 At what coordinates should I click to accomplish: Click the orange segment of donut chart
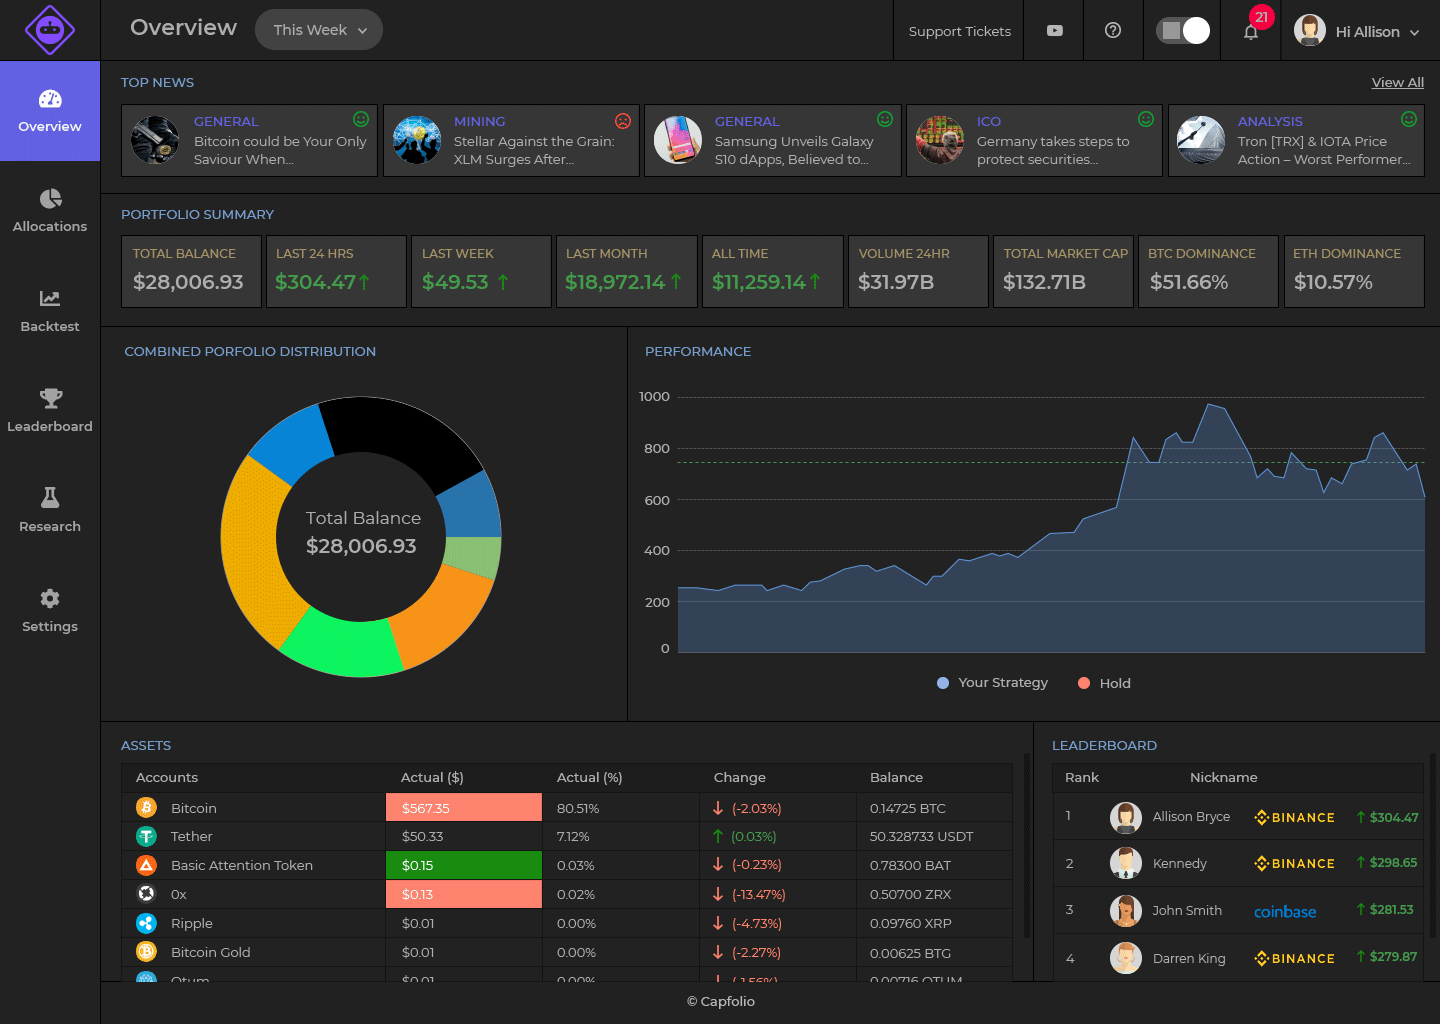point(445,615)
